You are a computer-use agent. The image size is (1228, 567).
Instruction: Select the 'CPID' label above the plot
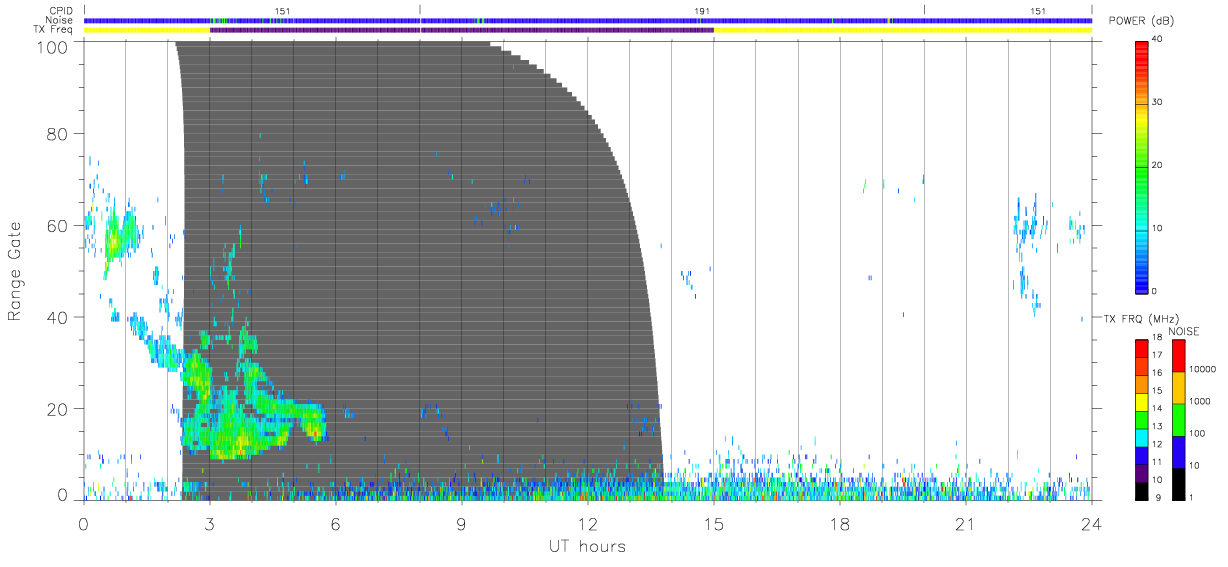point(61,11)
